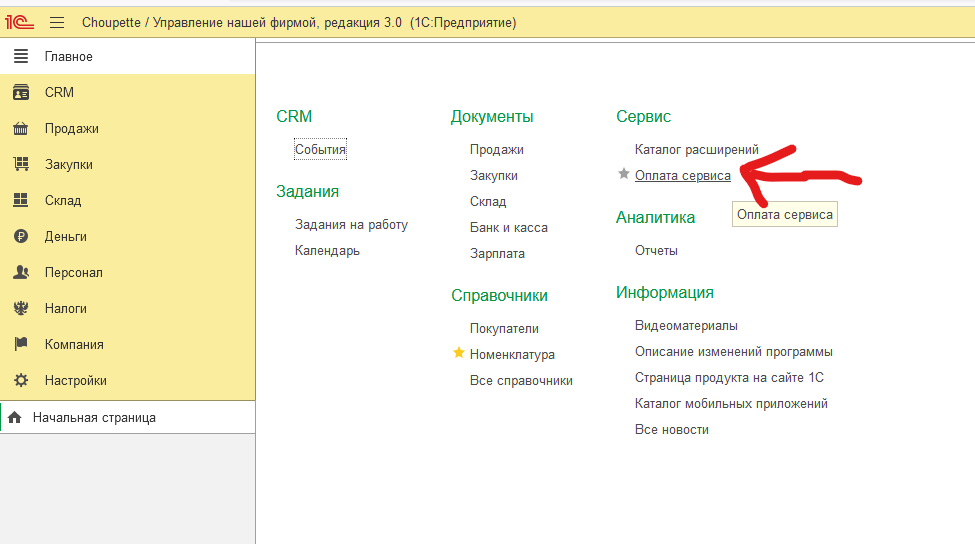Open the Оплата сервиса link
This screenshot has width=975, height=544.
(682, 175)
